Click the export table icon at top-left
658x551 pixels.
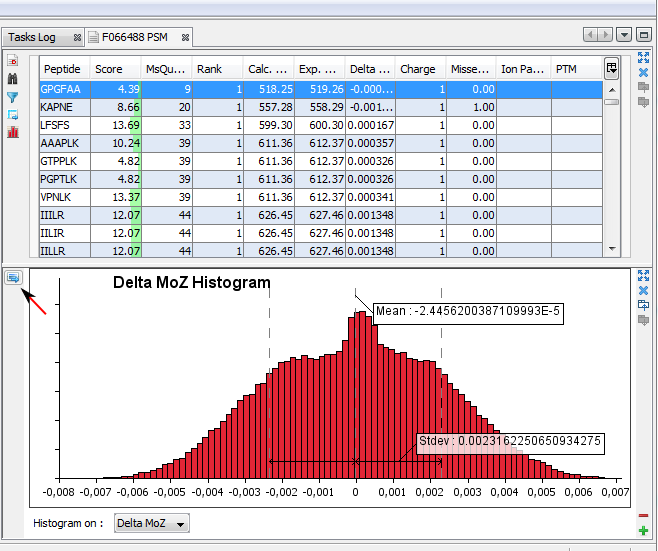coord(13,61)
